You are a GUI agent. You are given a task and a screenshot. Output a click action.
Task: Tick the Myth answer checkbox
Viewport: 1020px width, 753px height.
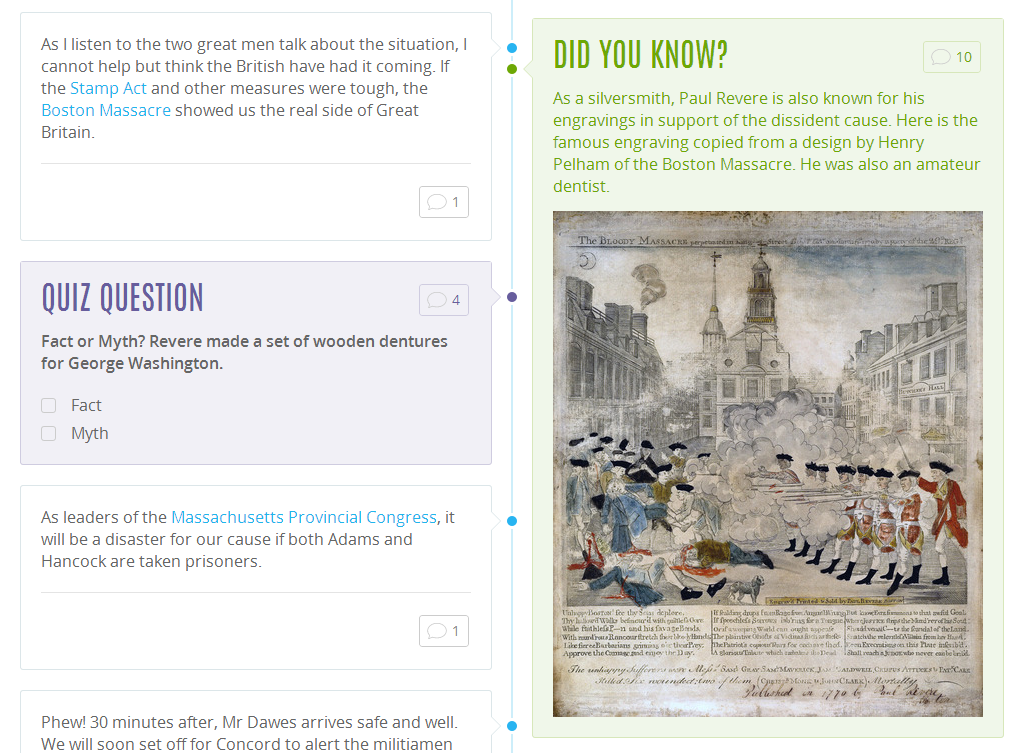pyautogui.click(x=49, y=434)
